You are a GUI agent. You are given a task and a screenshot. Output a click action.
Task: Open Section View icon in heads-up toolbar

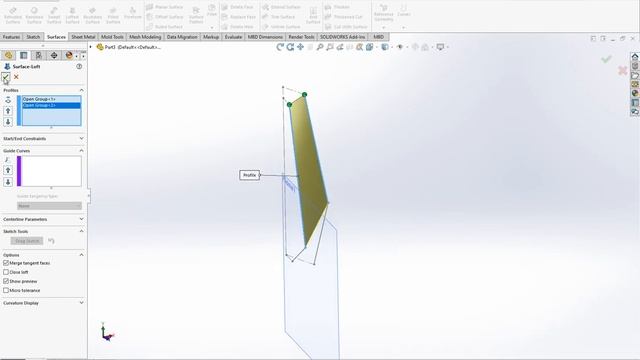[360, 47]
